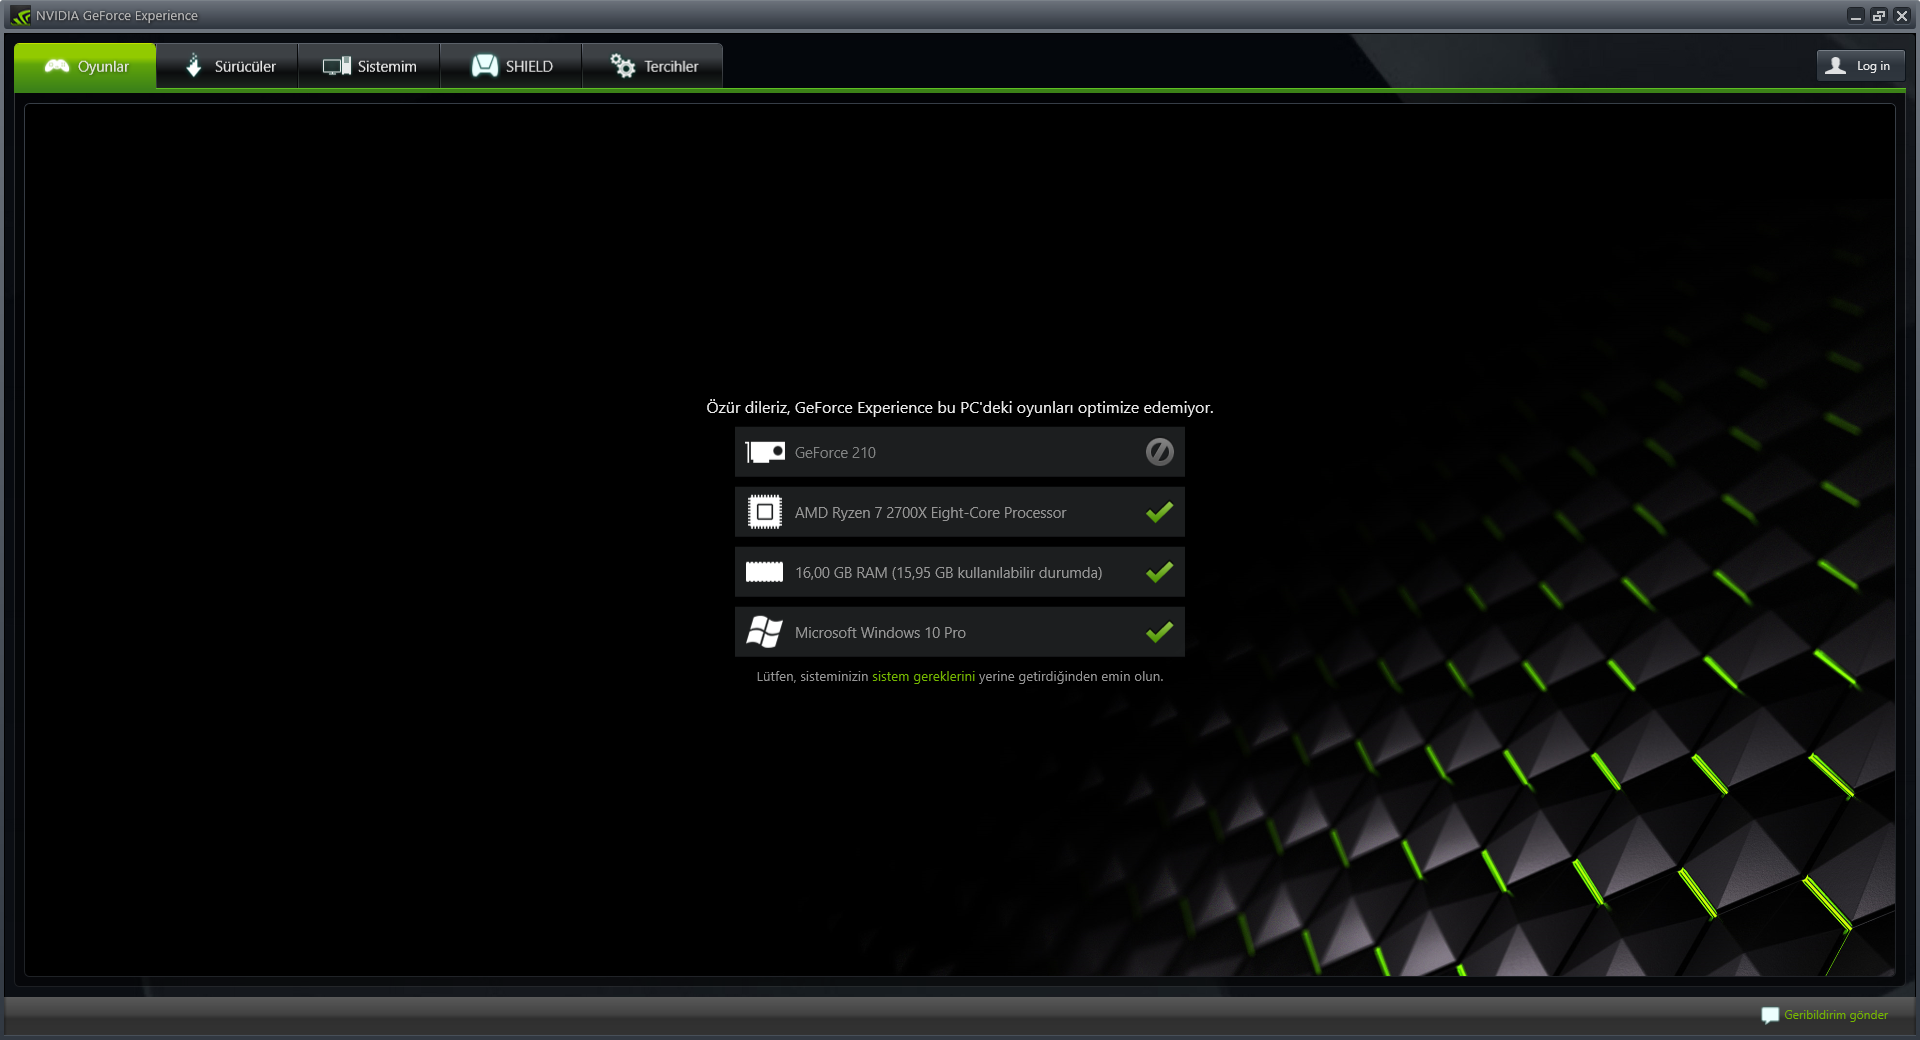
Task: Select the GeForce 210 text
Action: coord(835,453)
